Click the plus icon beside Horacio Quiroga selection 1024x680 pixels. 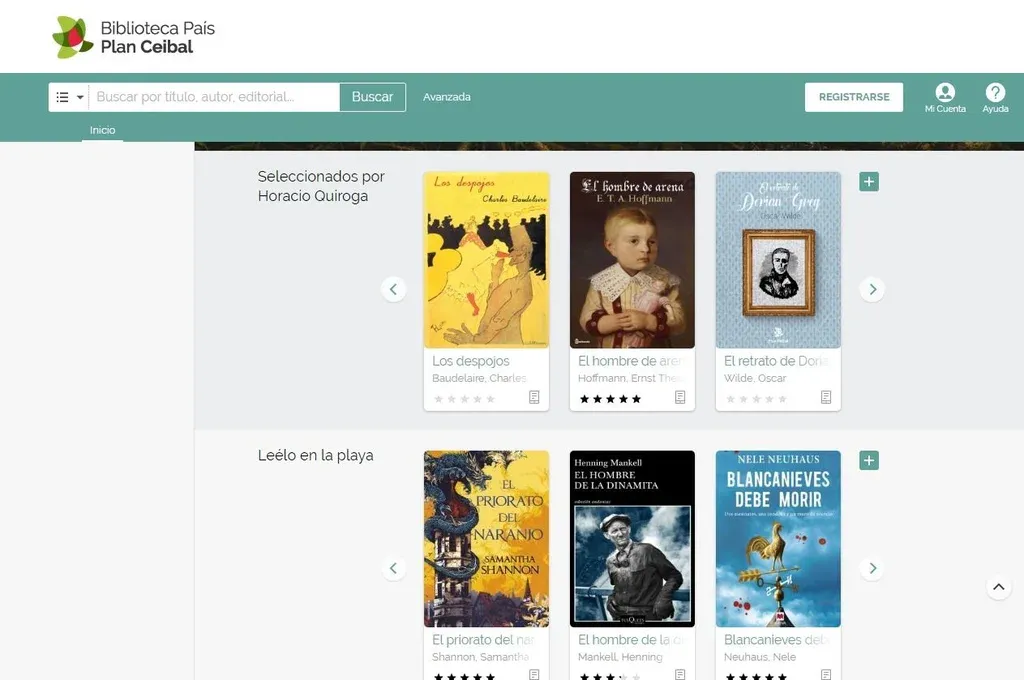coord(869,182)
